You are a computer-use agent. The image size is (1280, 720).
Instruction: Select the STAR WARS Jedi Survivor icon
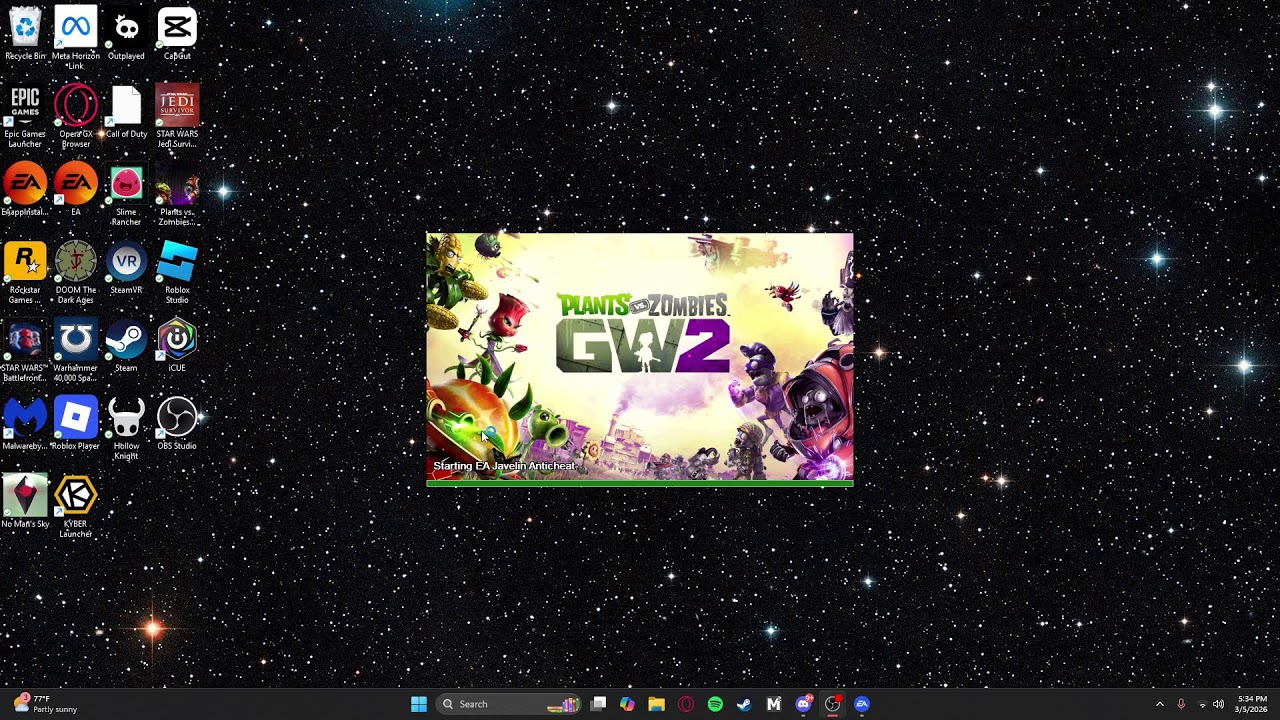pyautogui.click(x=177, y=117)
